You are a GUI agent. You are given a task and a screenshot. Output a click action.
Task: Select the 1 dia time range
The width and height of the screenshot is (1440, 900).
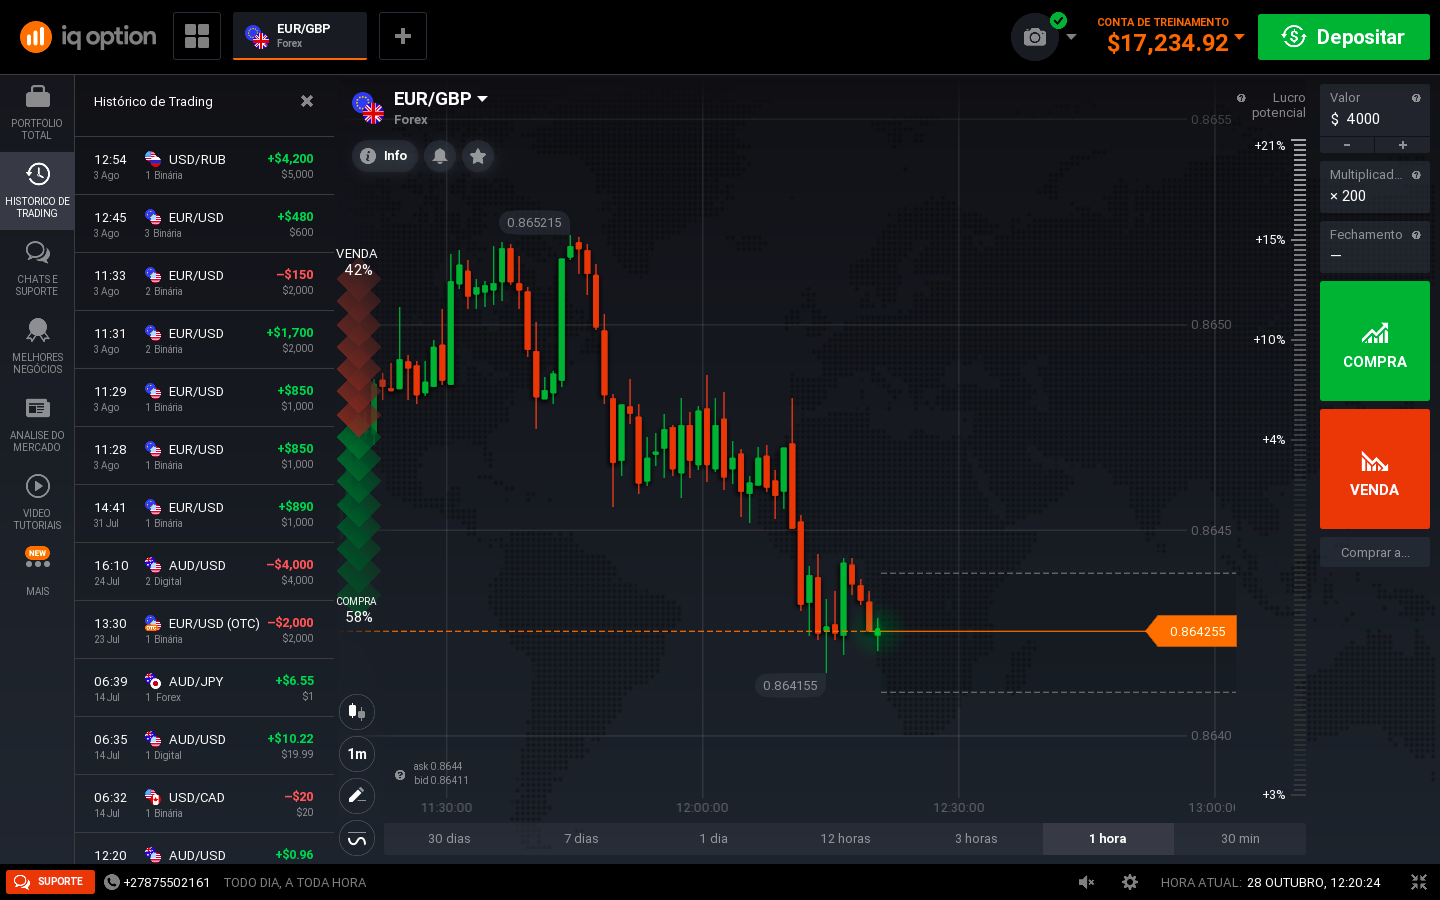pos(713,839)
